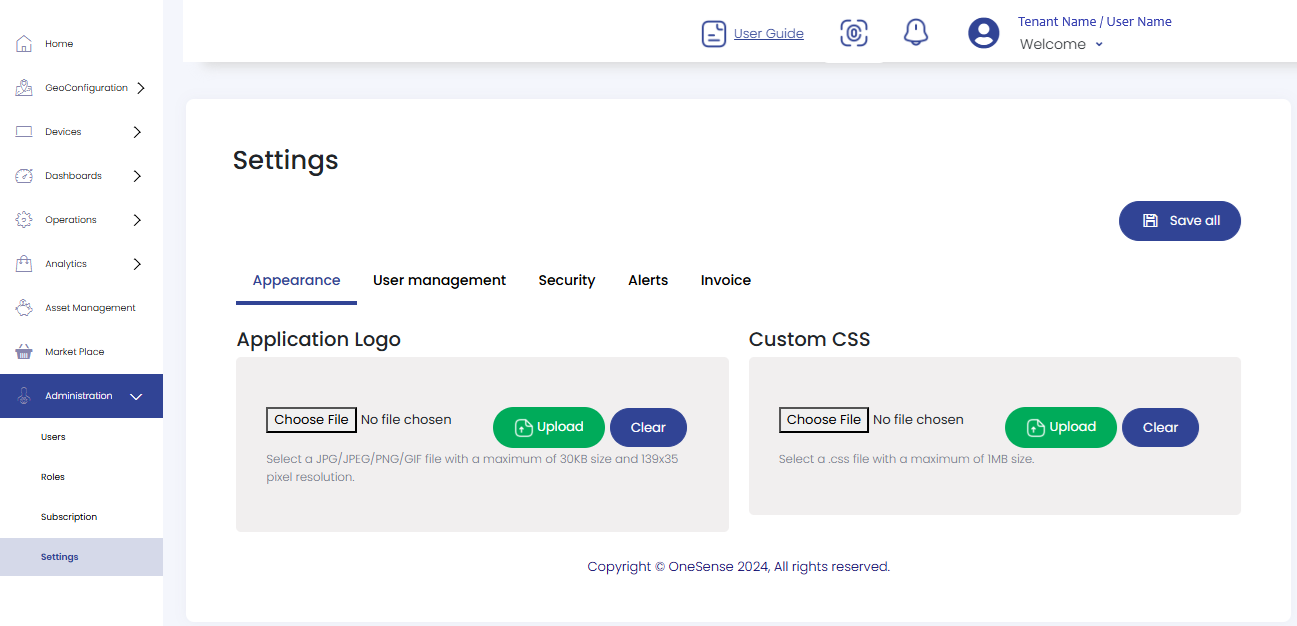
Task: Click the user profile avatar icon
Action: click(983, 33)
